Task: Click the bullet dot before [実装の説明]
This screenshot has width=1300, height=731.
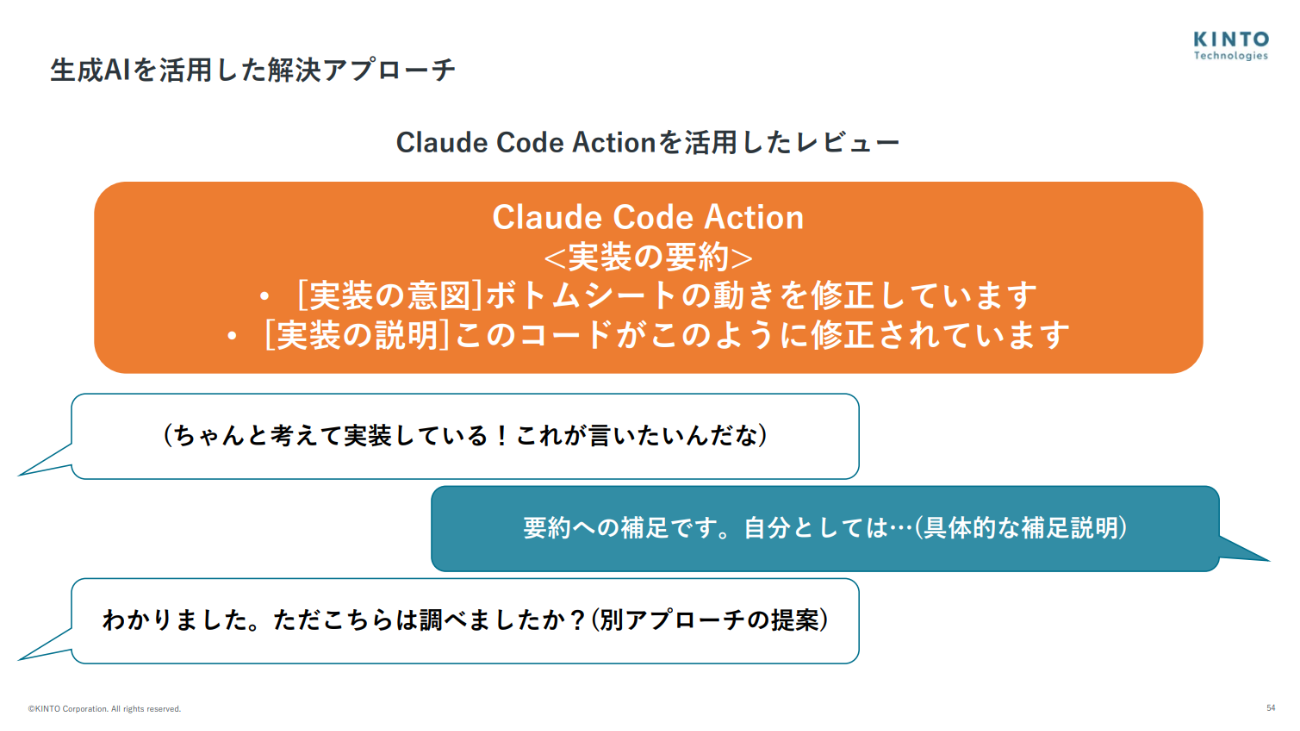Action: [232, 337]
